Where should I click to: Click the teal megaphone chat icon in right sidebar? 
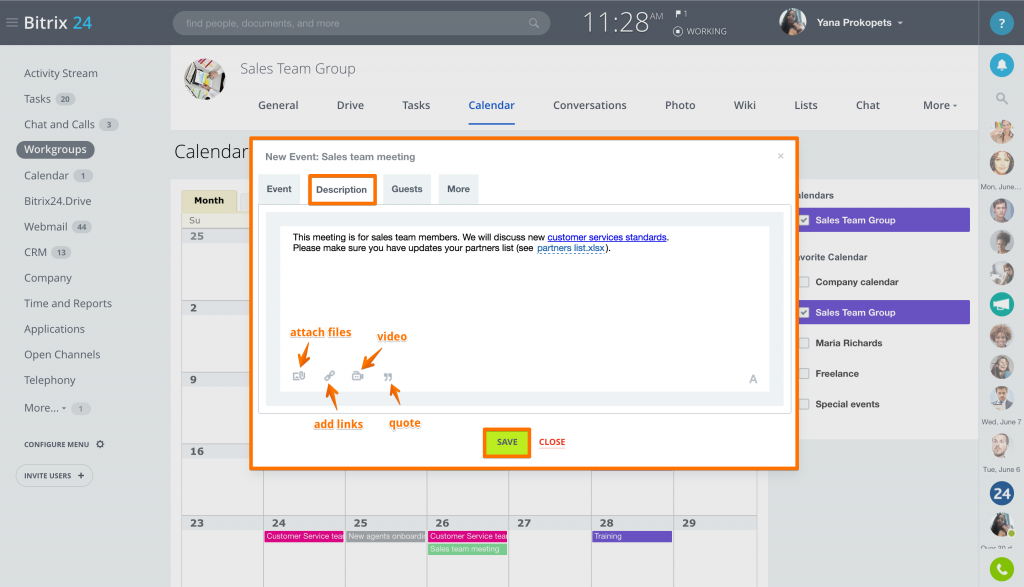tap(1001, 304)
